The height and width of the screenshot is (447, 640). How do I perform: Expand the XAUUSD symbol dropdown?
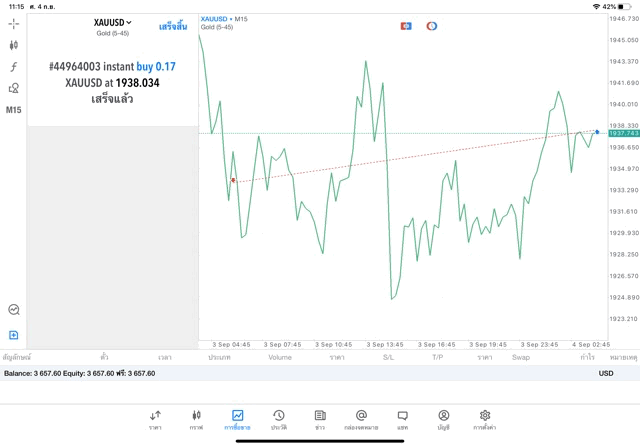pos(113,23)
